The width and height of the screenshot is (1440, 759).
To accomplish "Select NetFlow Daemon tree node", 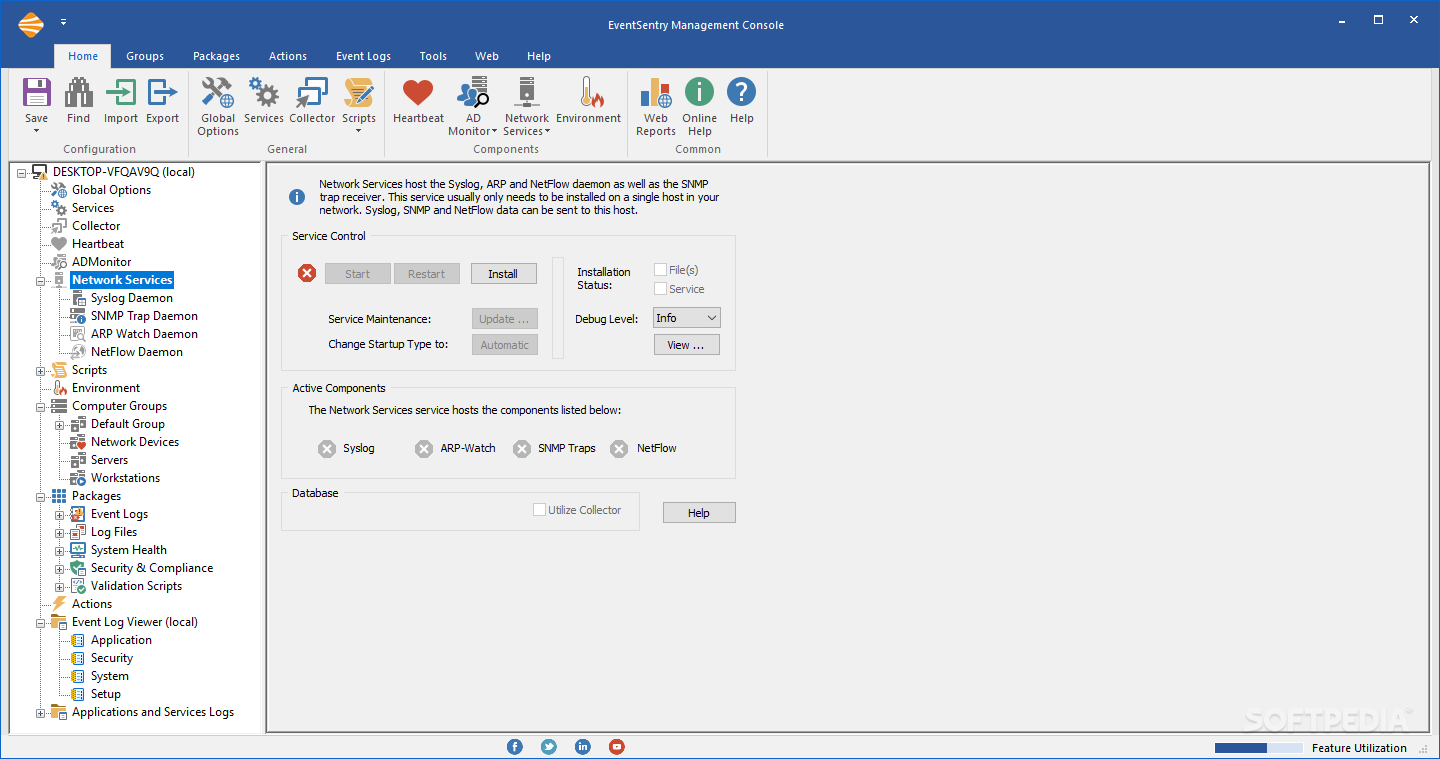I will 137,352.
